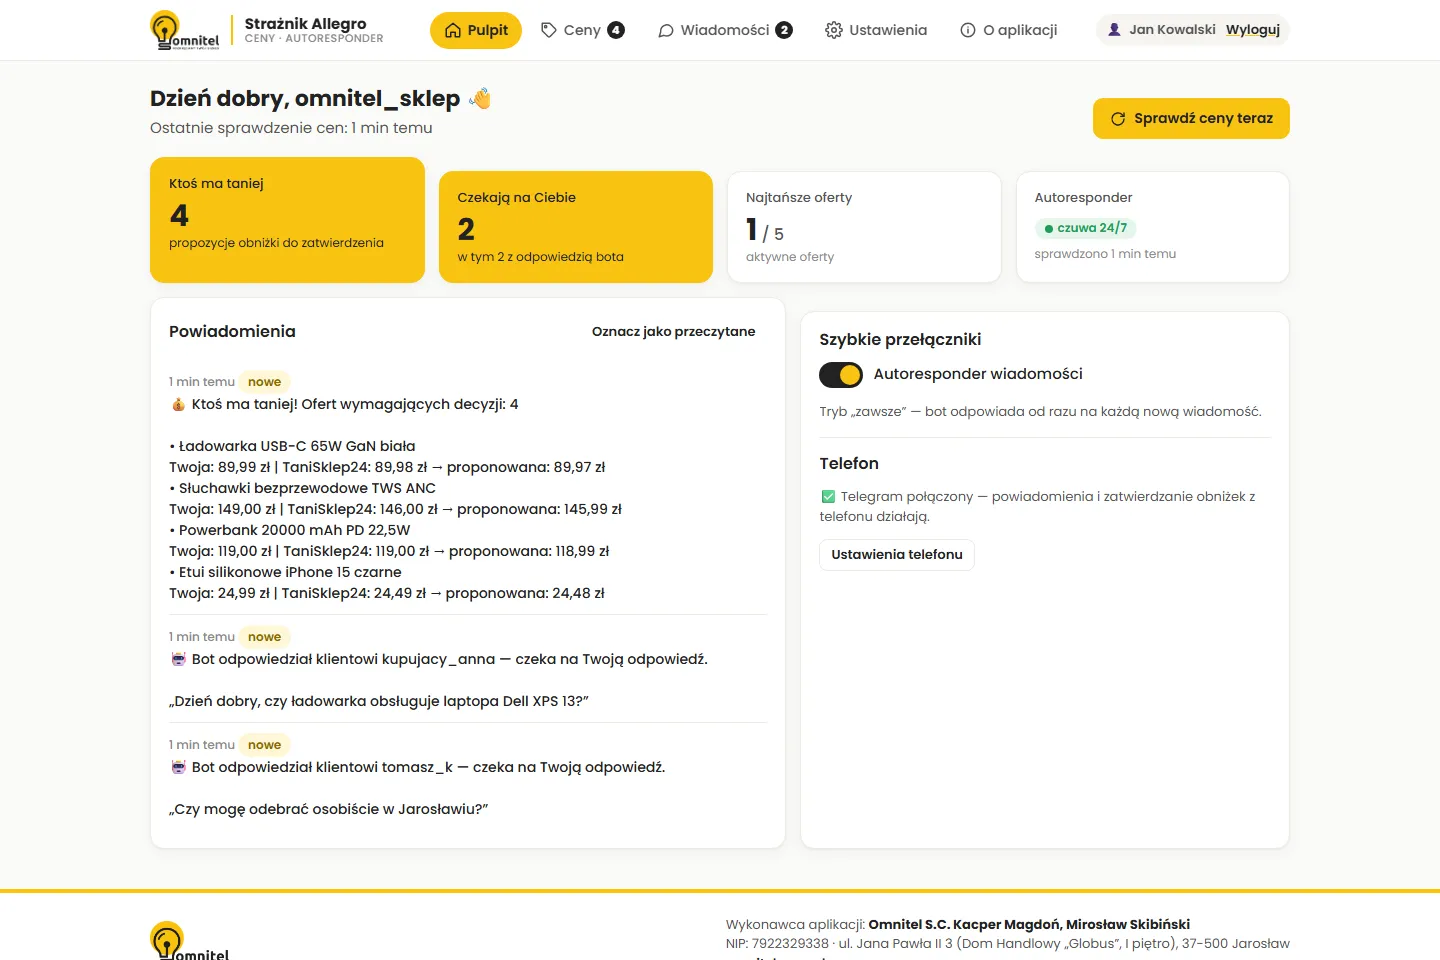Viewport: 1440px width, 960px height.
Task: Click the Najtańsze oferty stat card
Action: (864, 227)
